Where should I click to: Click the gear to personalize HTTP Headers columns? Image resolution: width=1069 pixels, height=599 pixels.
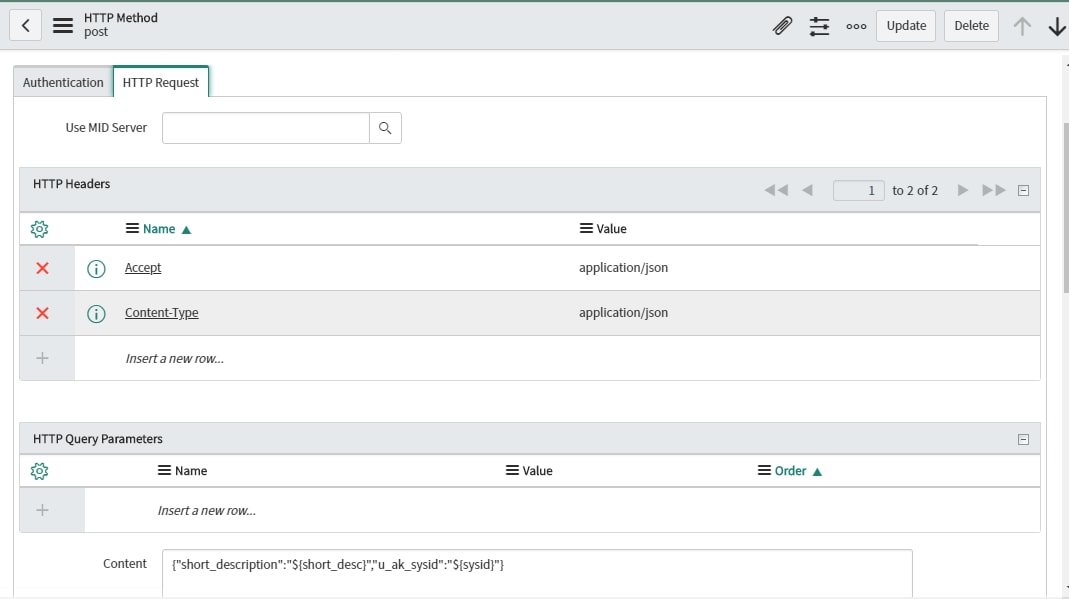(x=38, y=228)
